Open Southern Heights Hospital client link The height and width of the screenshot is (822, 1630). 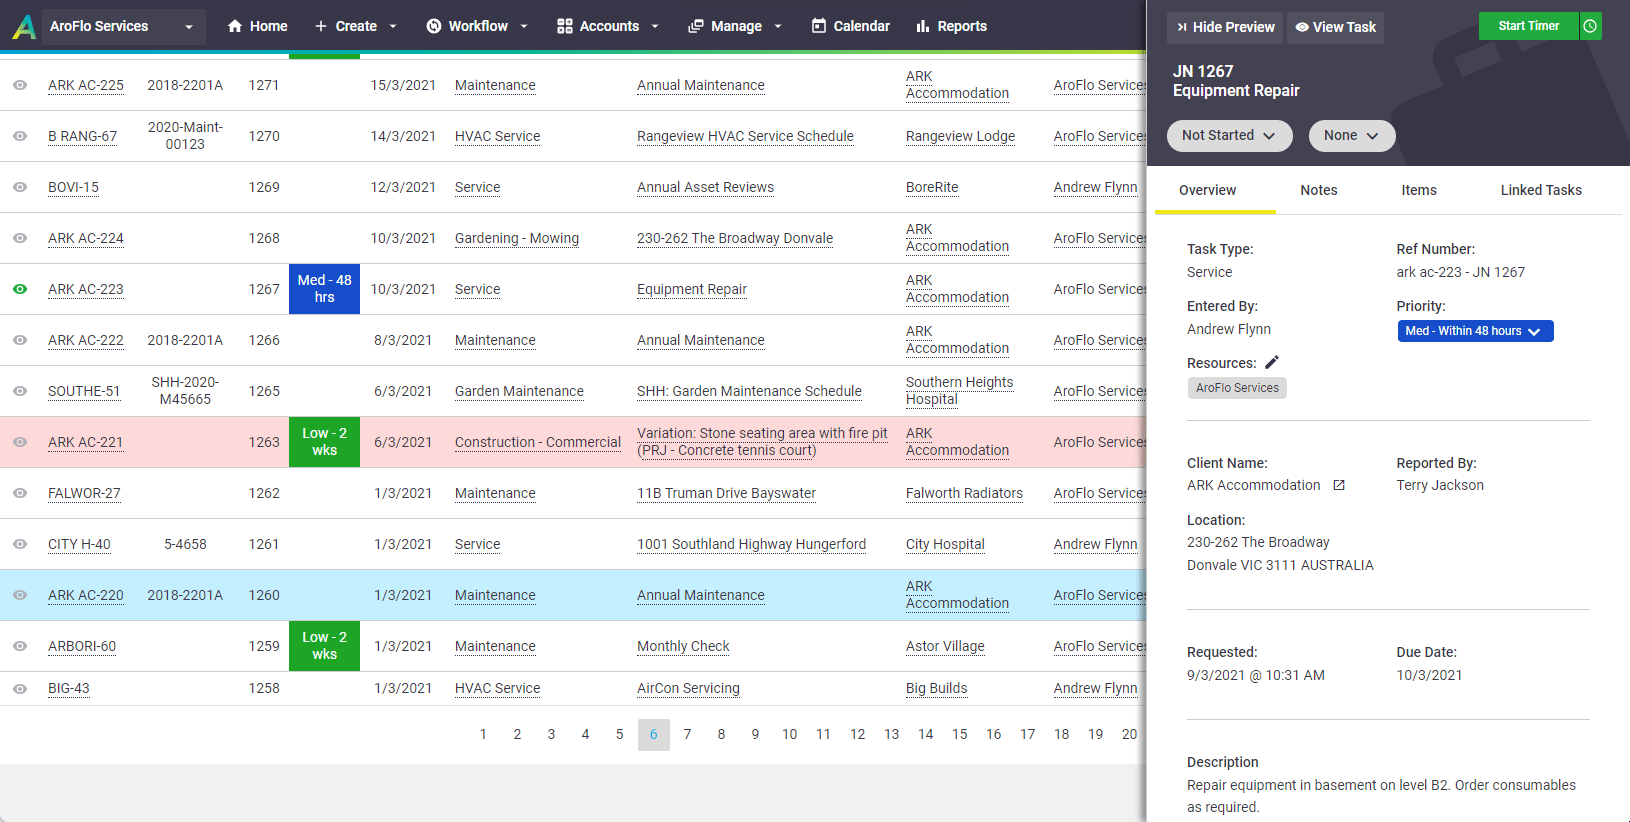(x=959, y=391)
